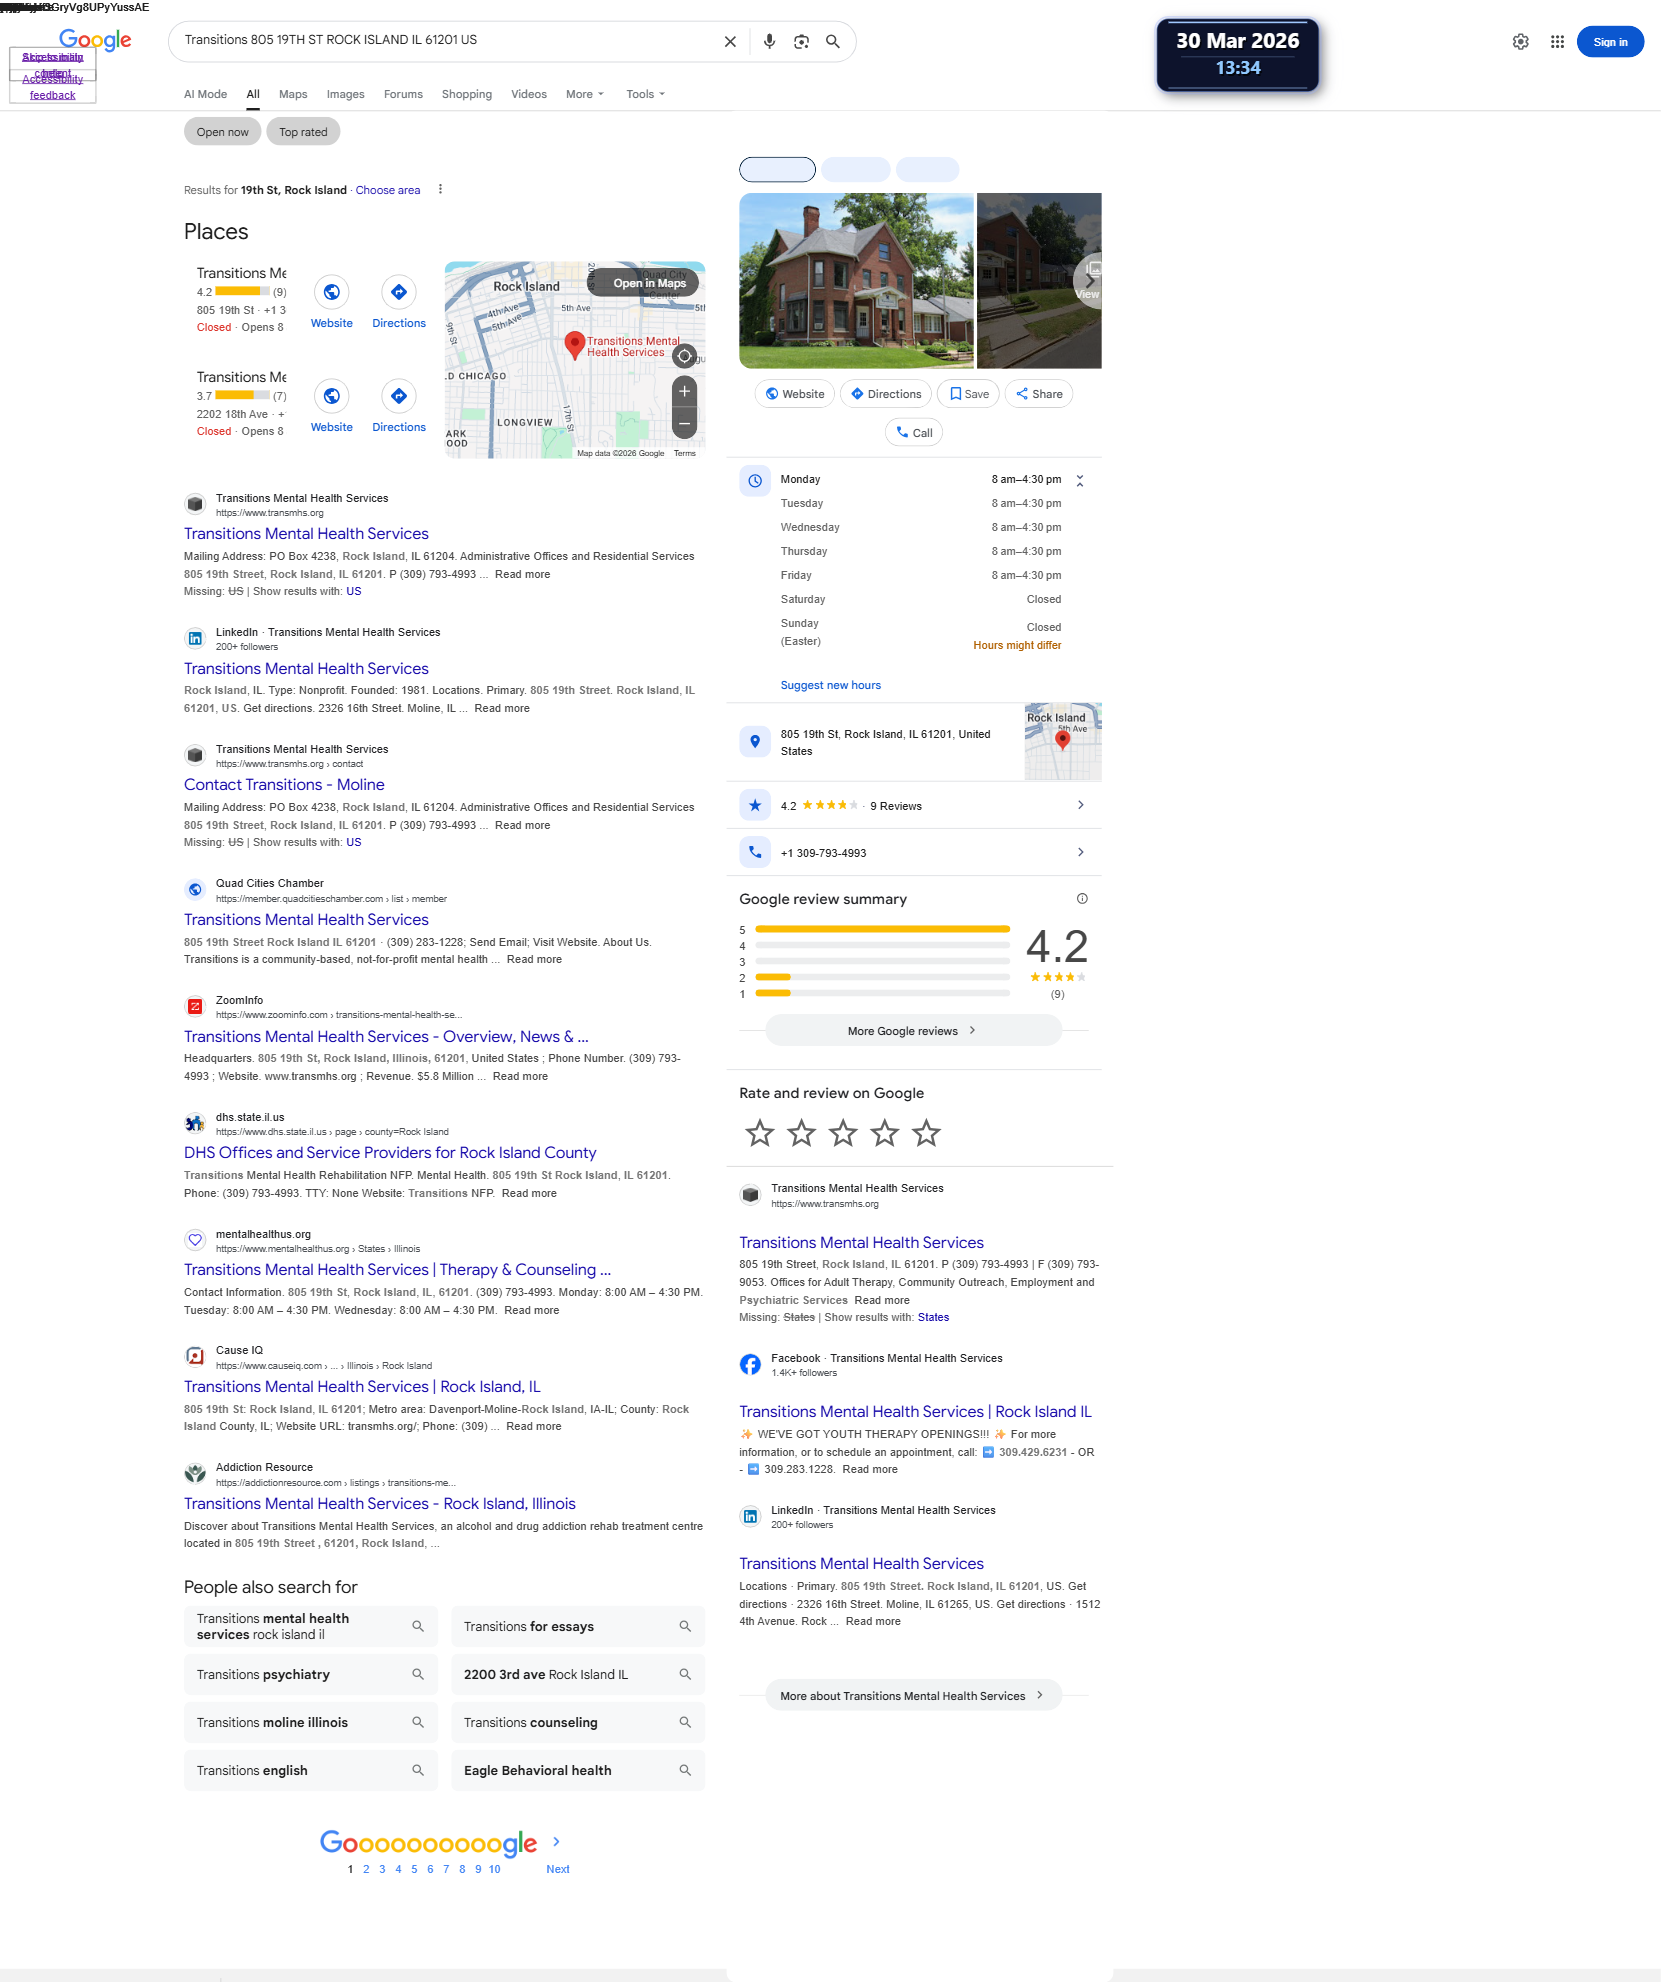The width and height of the screenshot is (1672, 1982).
Task: Click Share button in knowledge panel
Action: point(1039,394)
